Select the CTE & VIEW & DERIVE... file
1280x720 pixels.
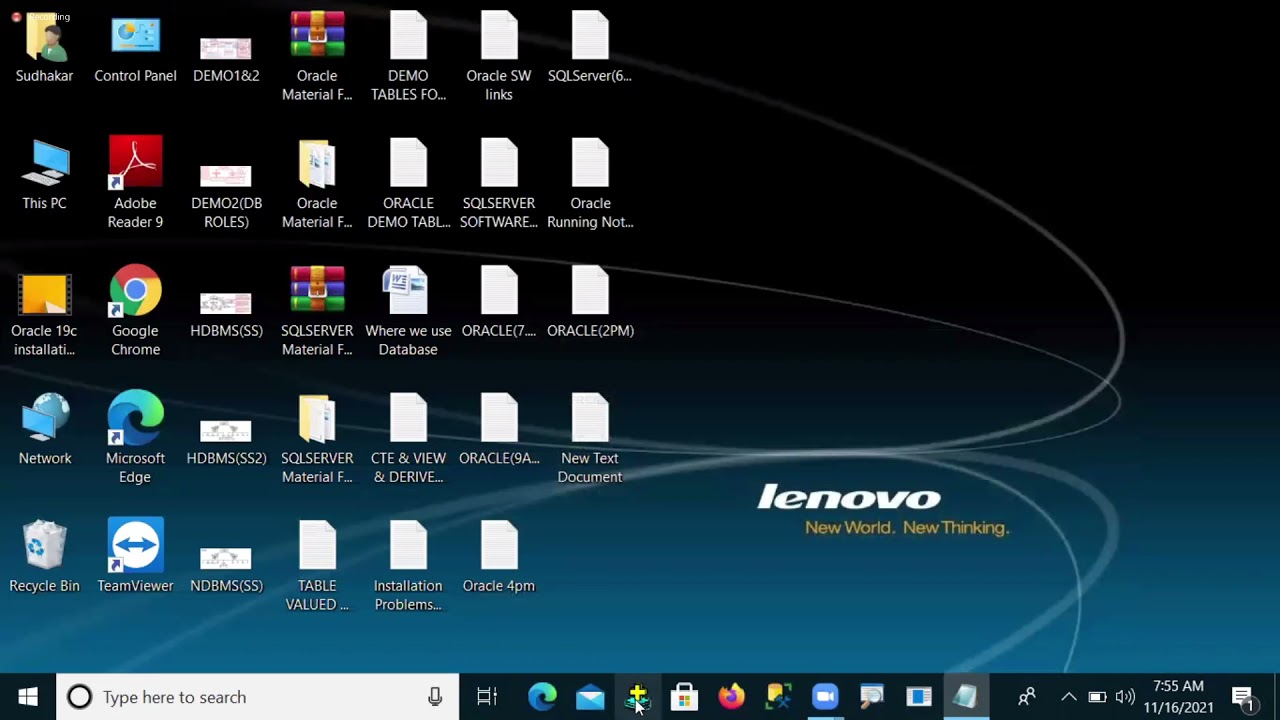408,439
